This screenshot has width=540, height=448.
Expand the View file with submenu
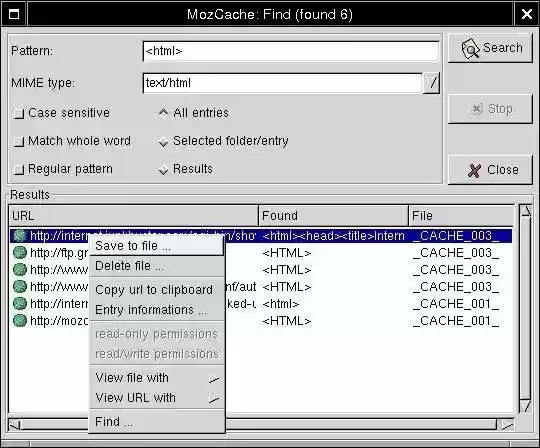[x=157, y=378]
